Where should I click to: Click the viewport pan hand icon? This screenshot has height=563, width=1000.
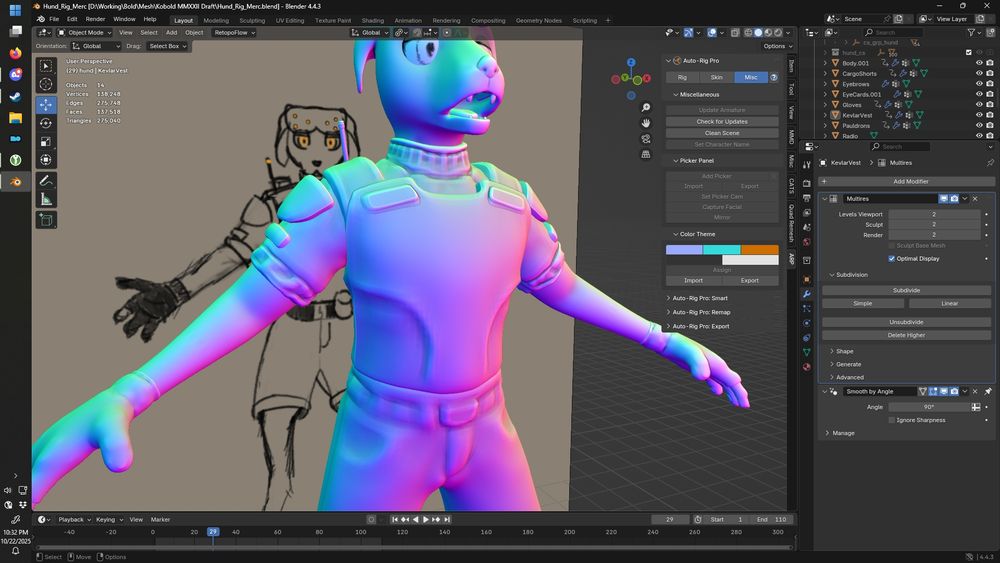pos(647,123)
